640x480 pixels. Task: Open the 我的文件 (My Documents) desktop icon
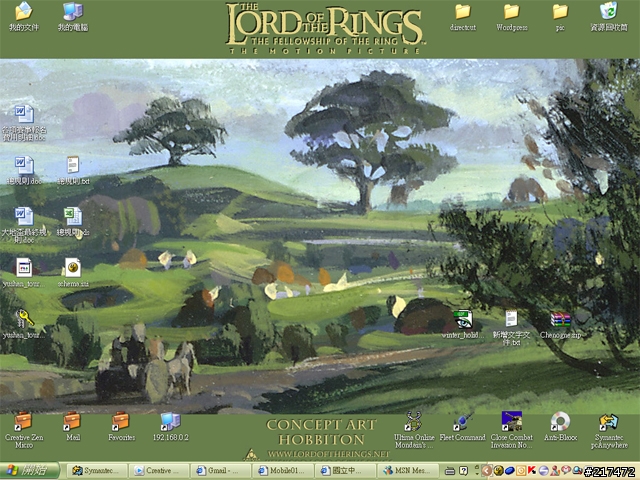coord(24,16)
